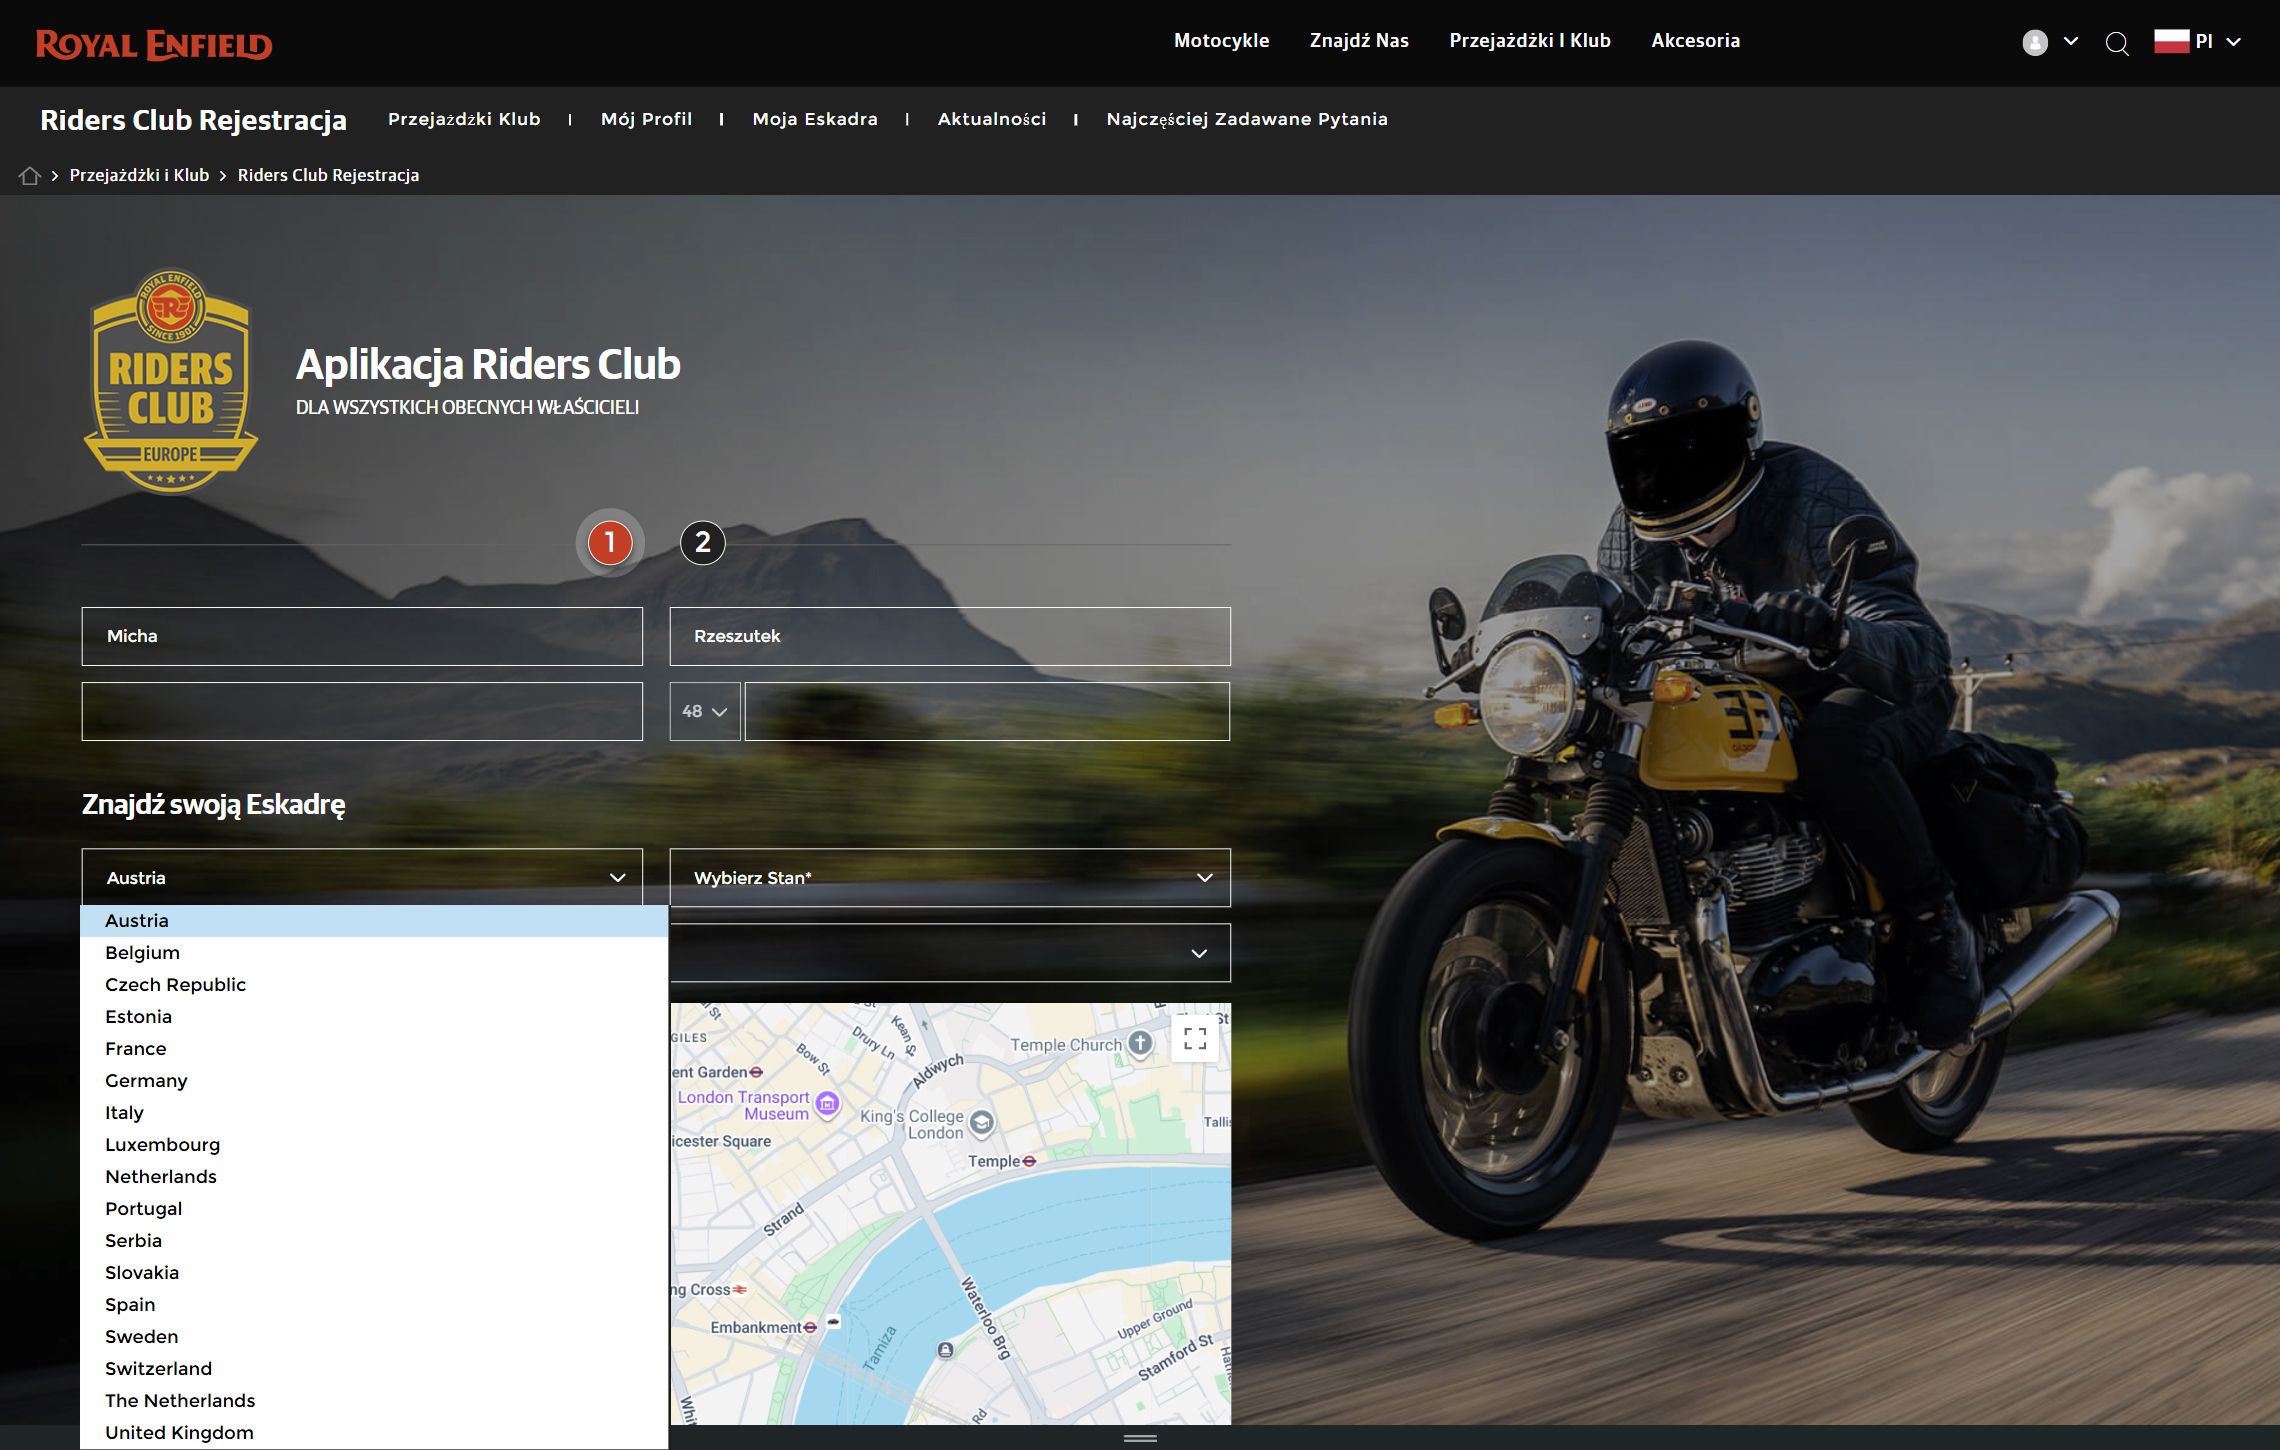Pick Switzerland from dropdown list
The width and height of the screenshot is (2280, 1450).
(x=374, y=1369)
